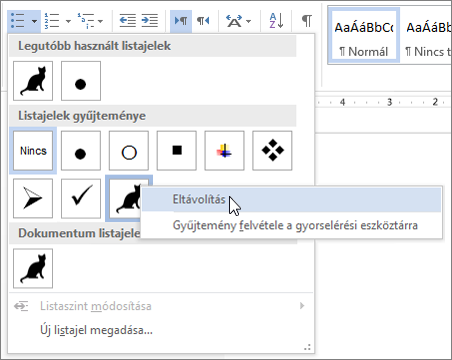Viewport: 452px width, 360px height.
Task: Choose the arrowhead bullet
Action: pyautogui.click(x=33, y=198)
